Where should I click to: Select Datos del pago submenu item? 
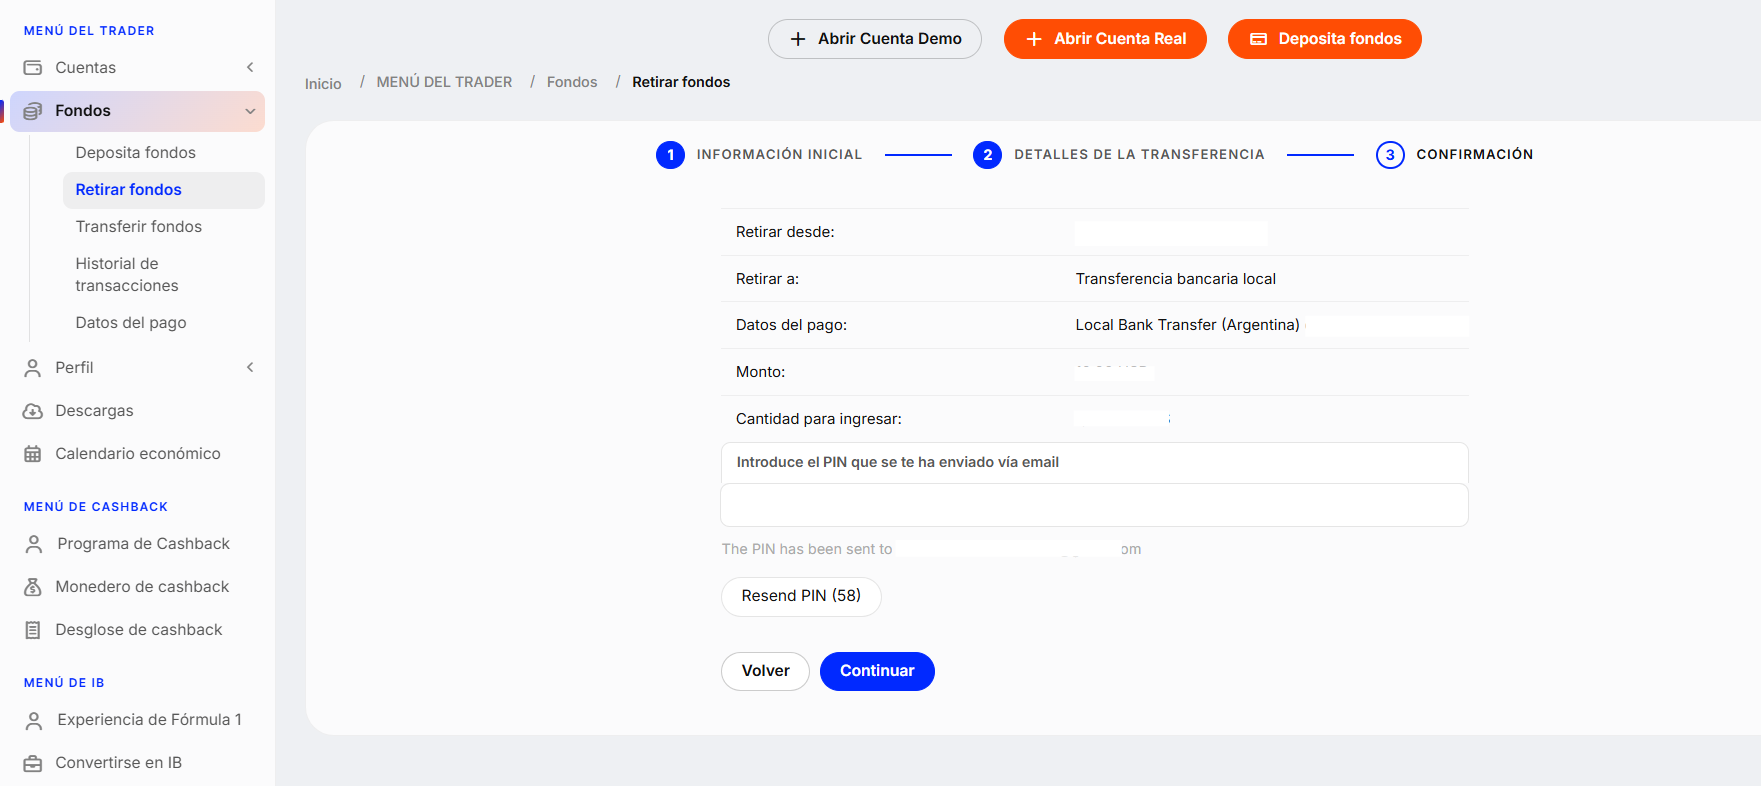[131, 323]
